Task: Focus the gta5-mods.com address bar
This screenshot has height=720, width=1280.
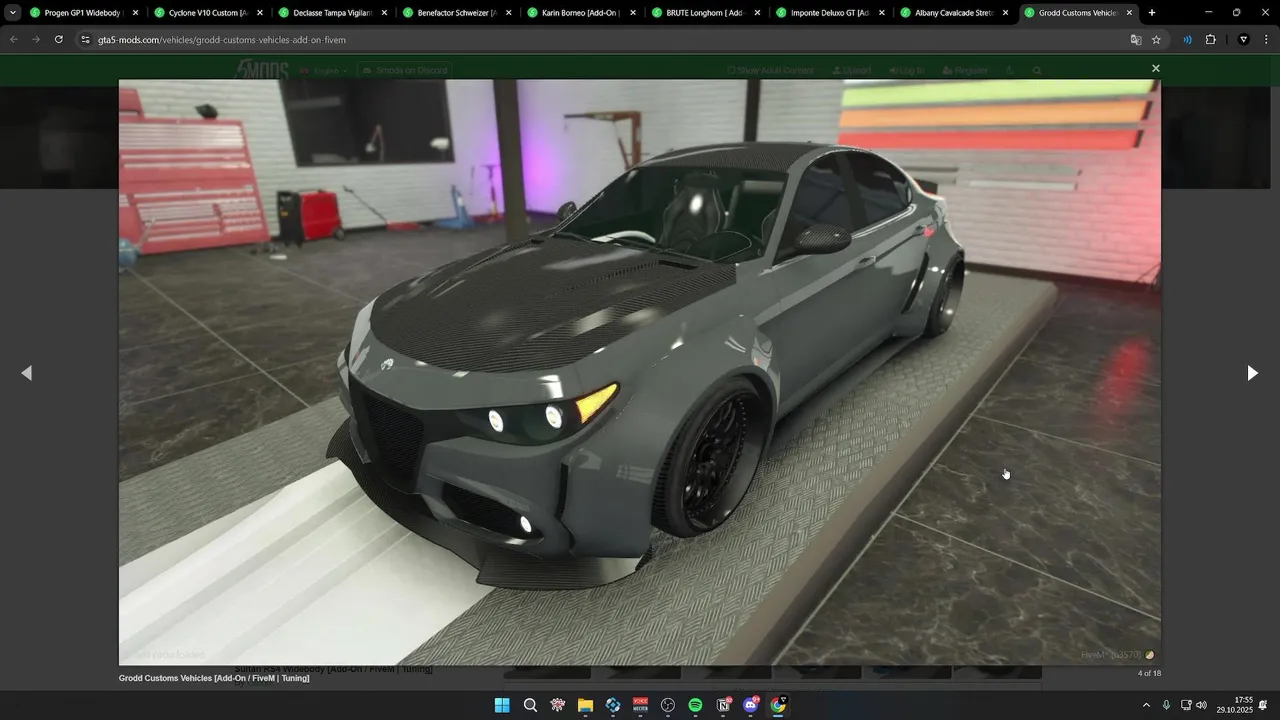Action: pos(600,39)
